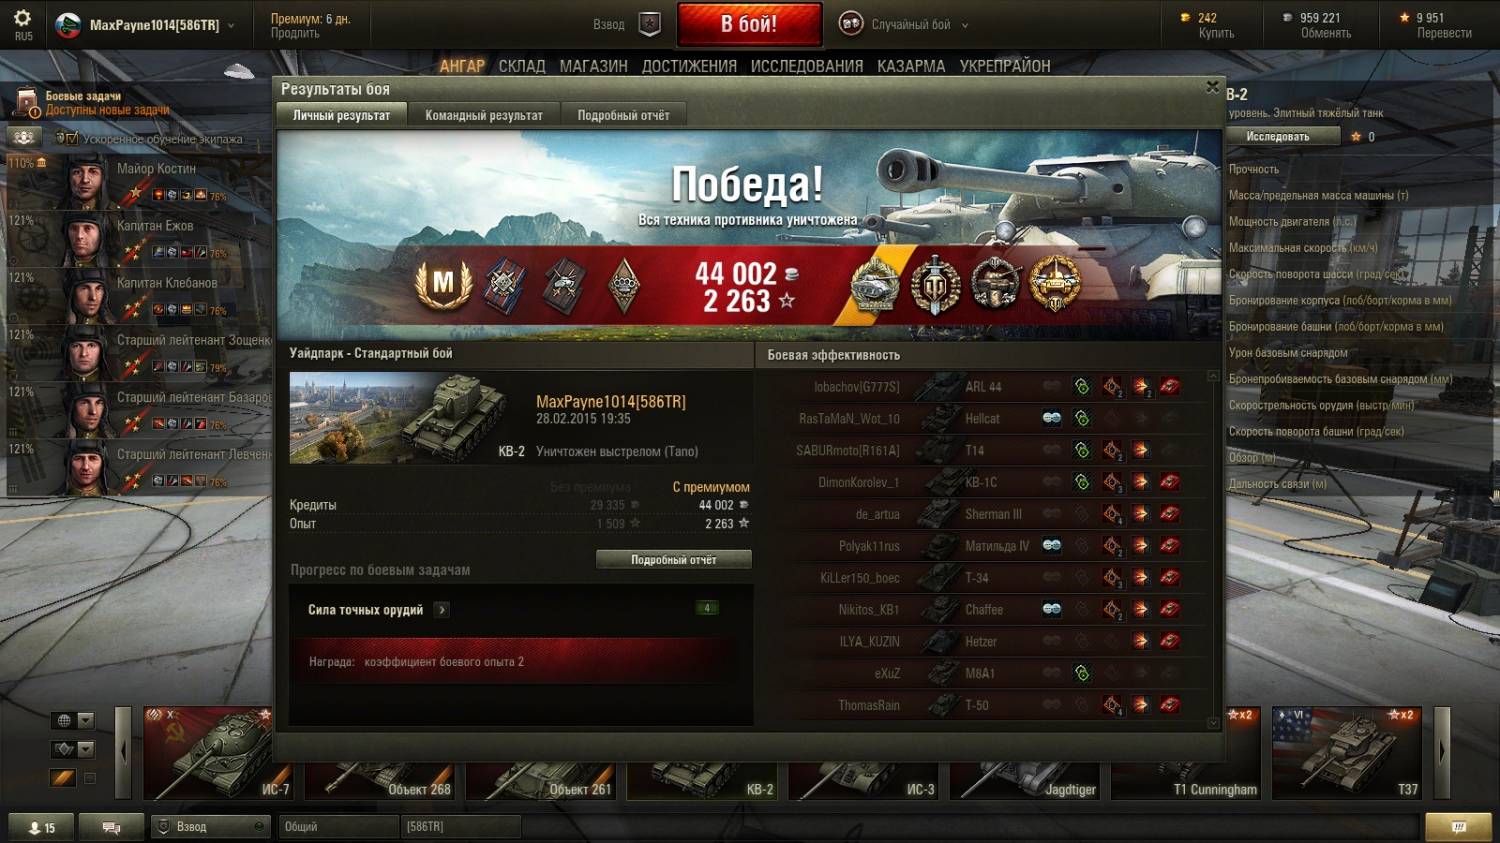Click the platoon shield icon next to Взвод

650,24
